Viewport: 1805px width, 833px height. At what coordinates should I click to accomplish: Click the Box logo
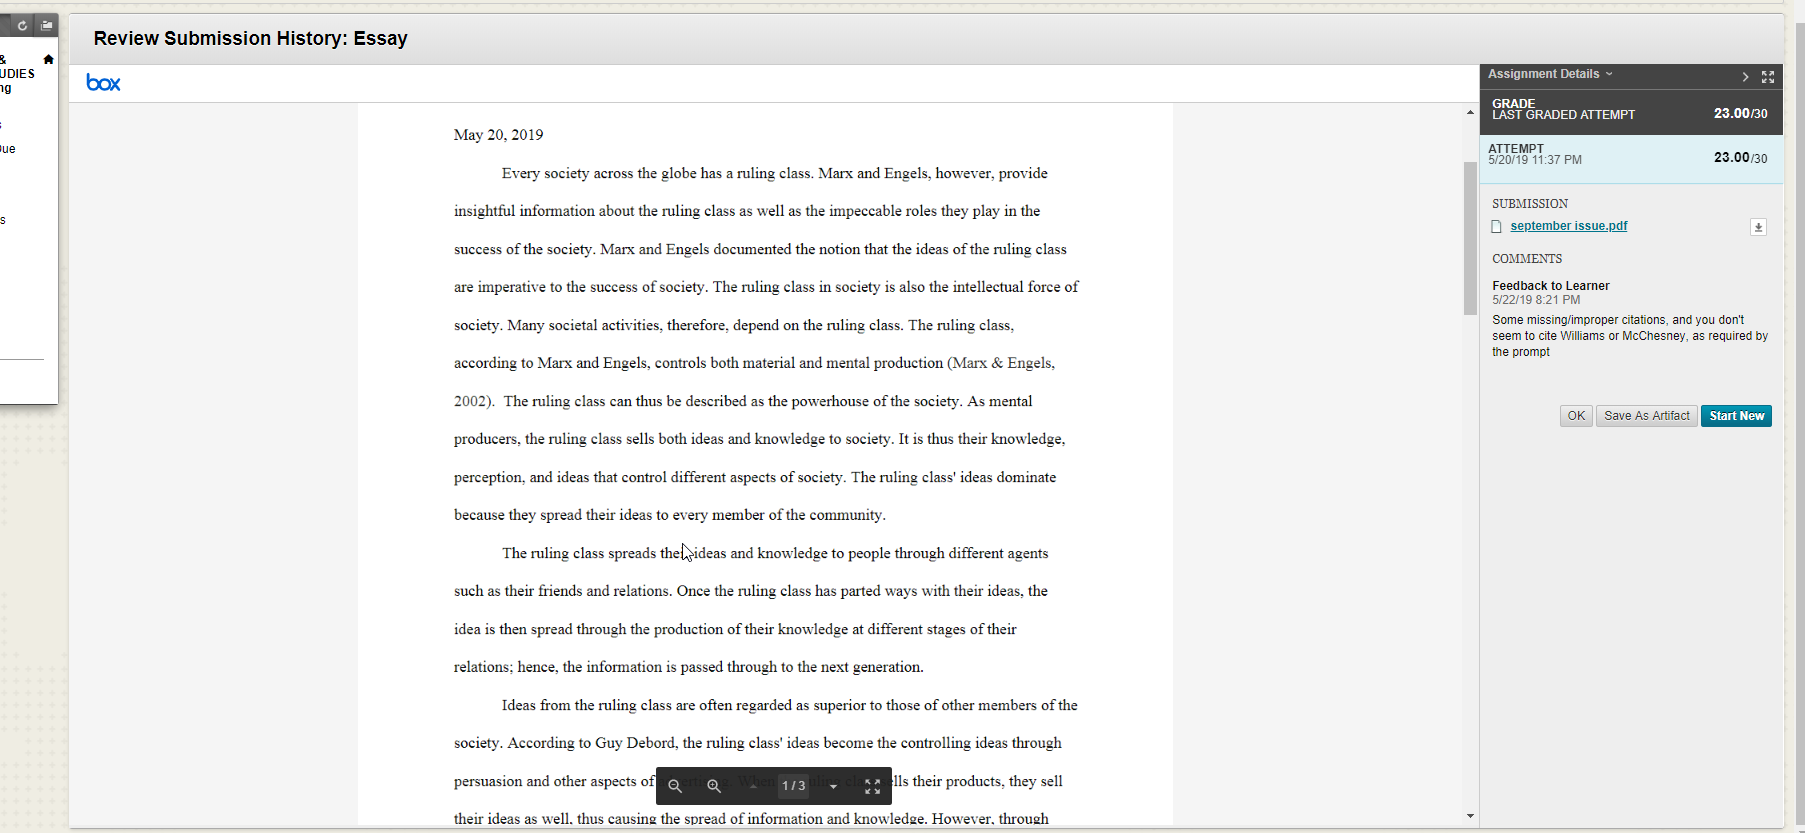coord(103,83)
